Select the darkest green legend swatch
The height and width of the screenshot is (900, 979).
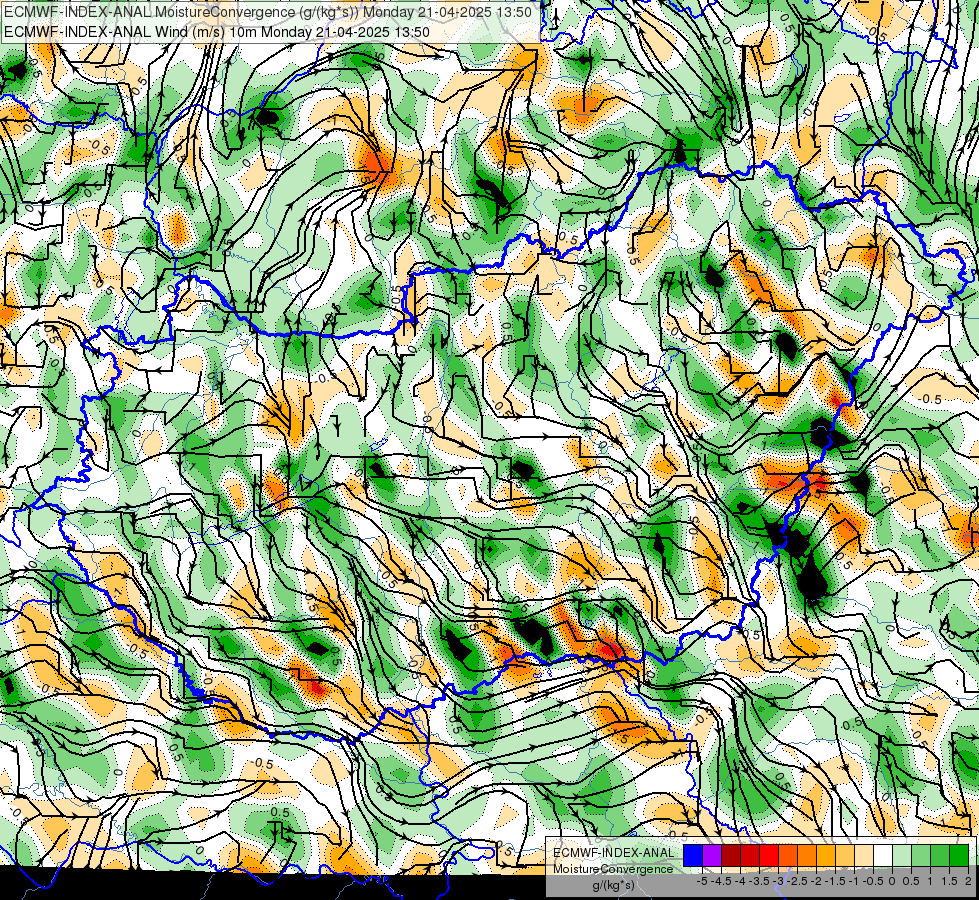coord(959,856)
